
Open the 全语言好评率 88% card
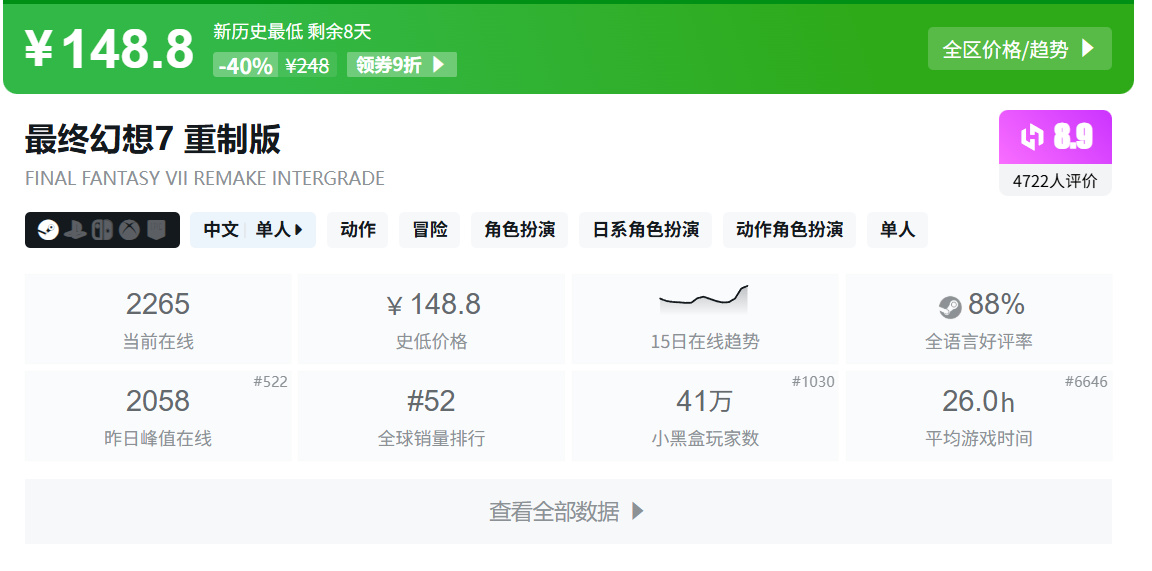click(x=979, y=319)
